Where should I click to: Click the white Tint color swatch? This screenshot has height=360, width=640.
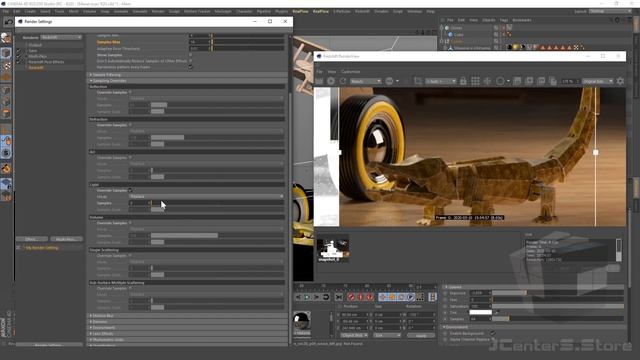[x=480, y=313]
